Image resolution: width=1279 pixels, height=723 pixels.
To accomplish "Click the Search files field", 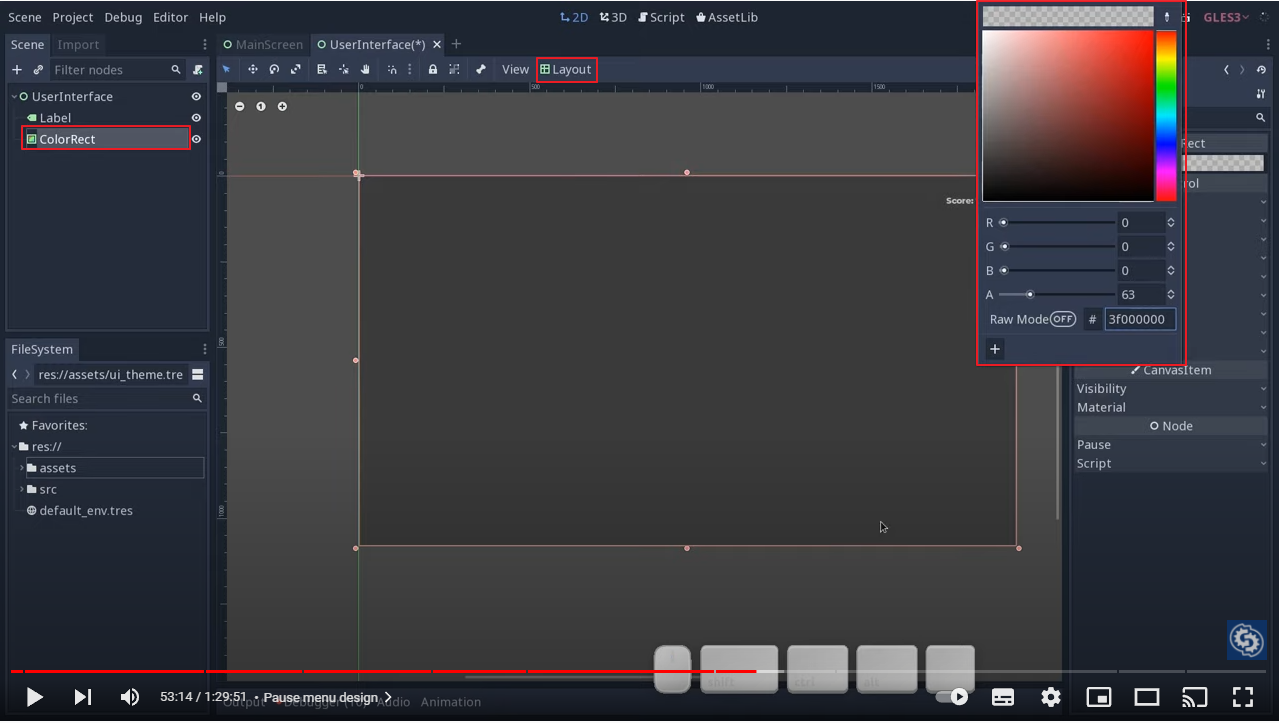I will pos(106,398).
